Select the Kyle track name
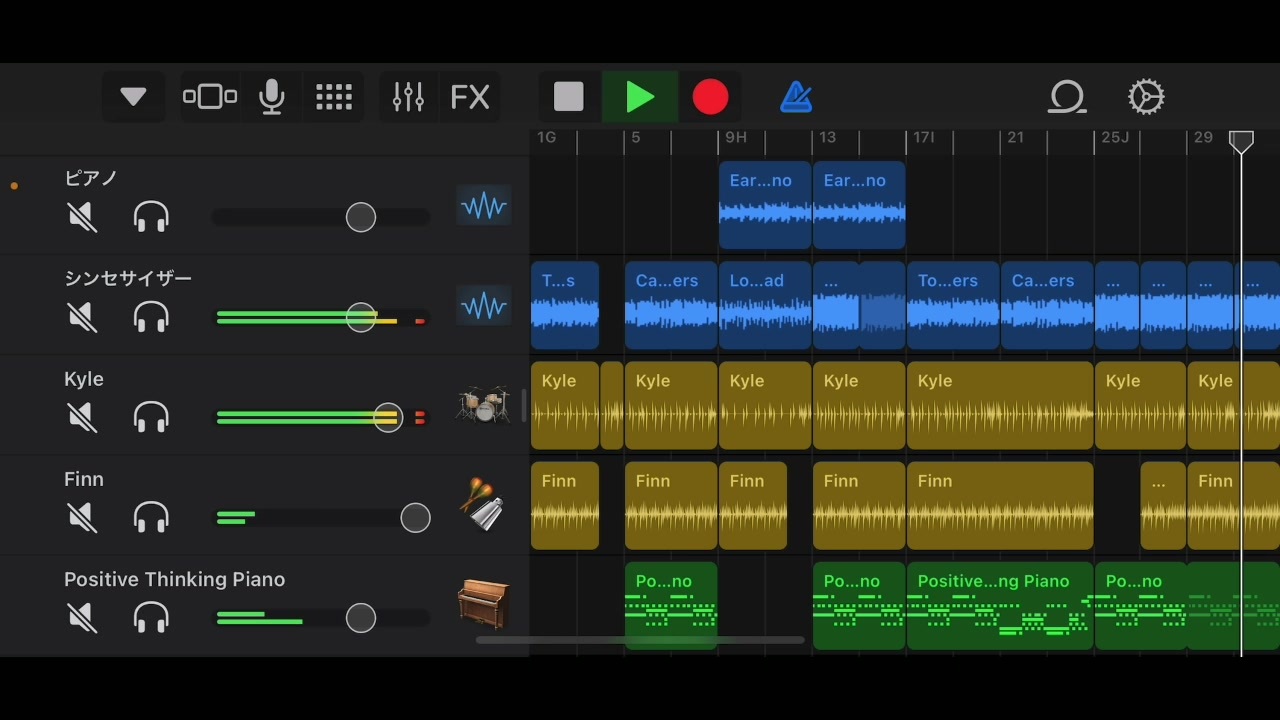Image resolution: width=1280 pixels, height=720 pixels. point(84,379)
